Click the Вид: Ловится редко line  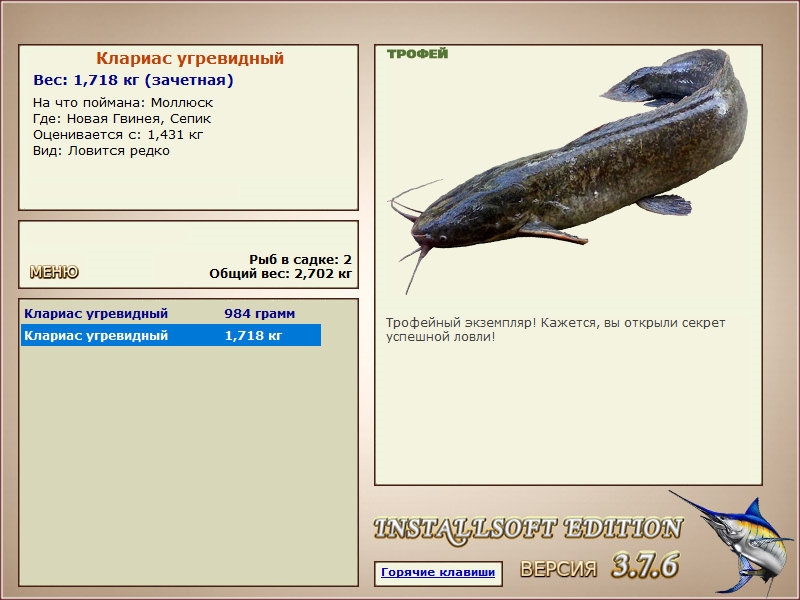(101, 151)
